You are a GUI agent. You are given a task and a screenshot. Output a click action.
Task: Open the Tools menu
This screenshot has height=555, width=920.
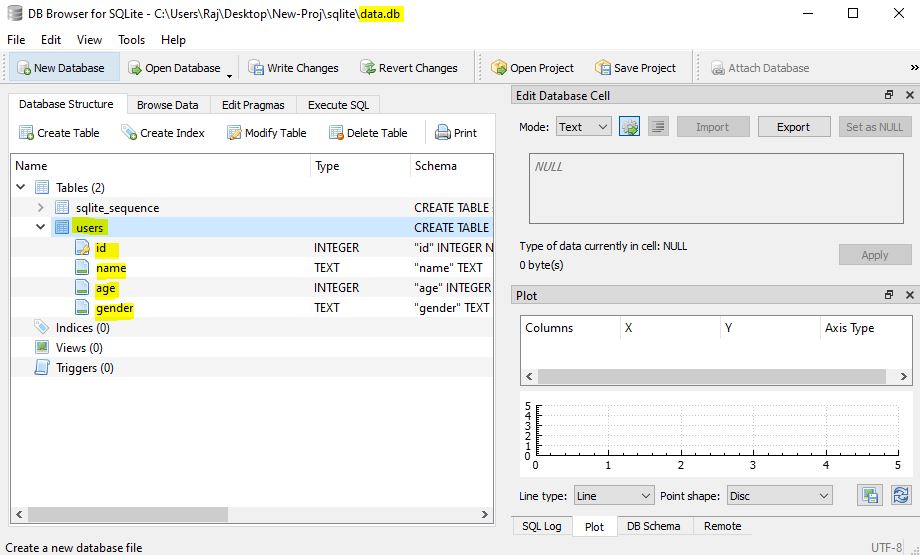pyautogui.click(x=131, y=40)
